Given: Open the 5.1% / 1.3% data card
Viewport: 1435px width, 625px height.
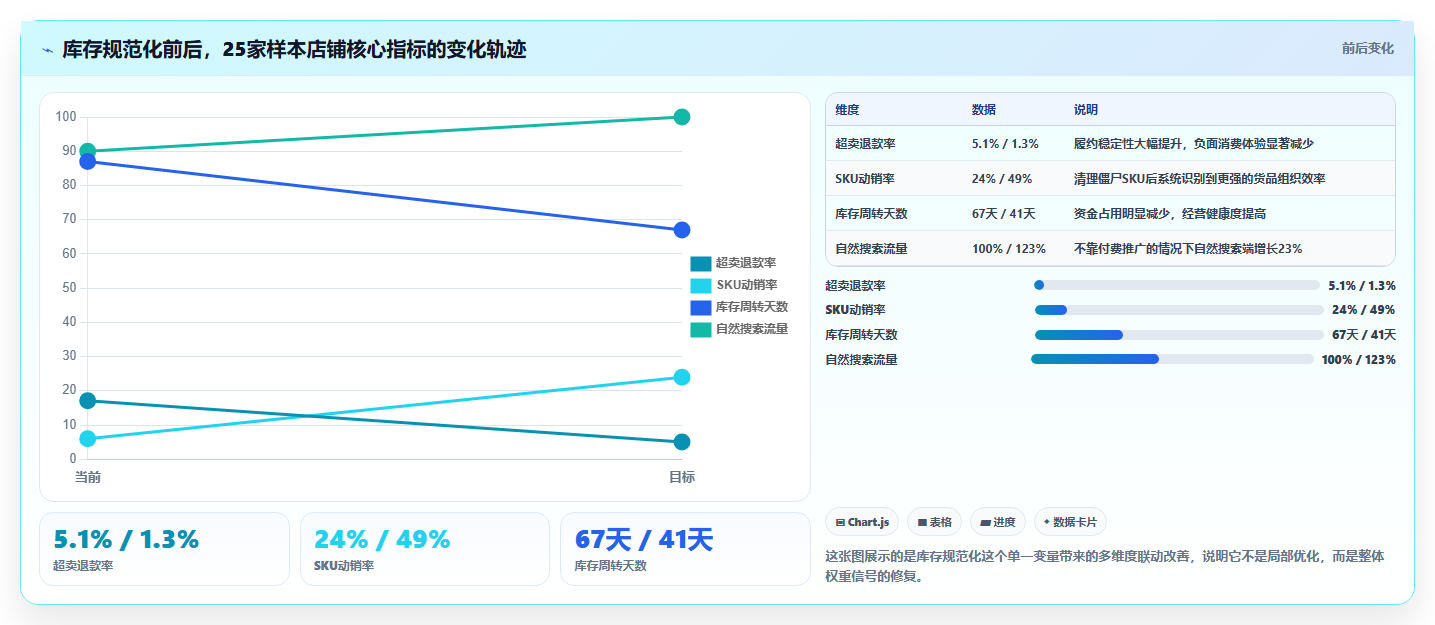Looking at the screenshot, I should coord(164,549).
